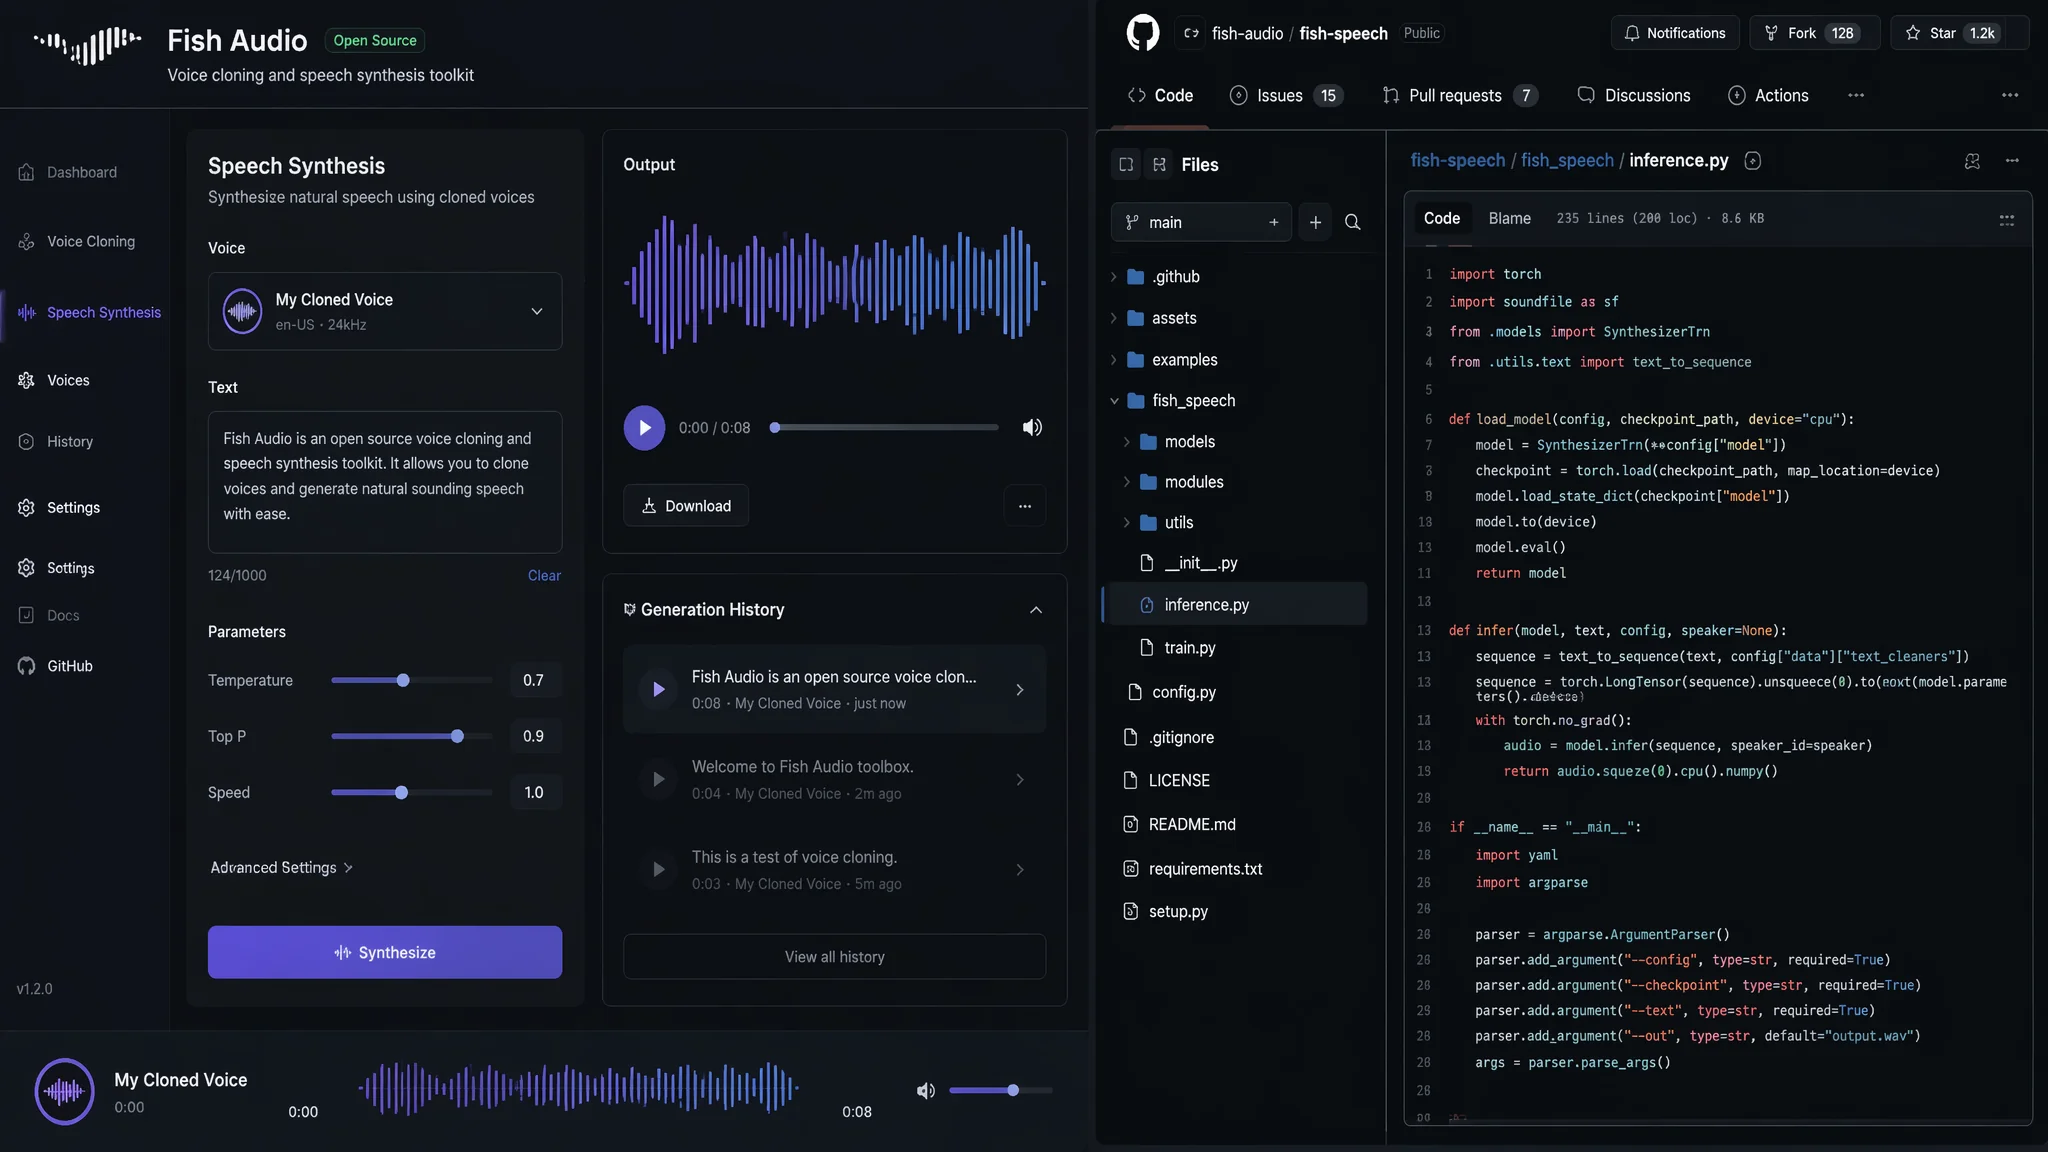The height and width of the screenshot is (1152, 2048).
Task: Copy the file path icon next to inference.py
Action: click(1753, 161)
